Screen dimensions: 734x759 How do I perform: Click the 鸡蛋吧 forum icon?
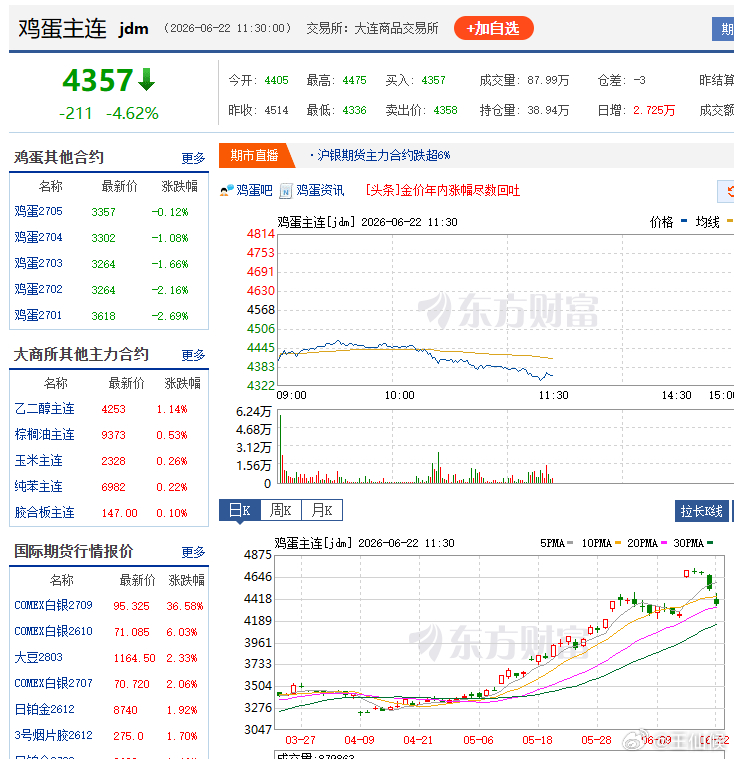coord(227,191)
